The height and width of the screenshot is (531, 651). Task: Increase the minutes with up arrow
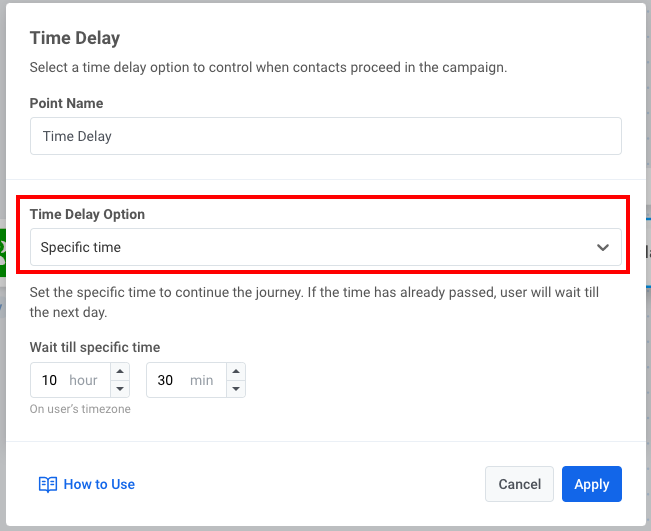(x=236, y=371)
